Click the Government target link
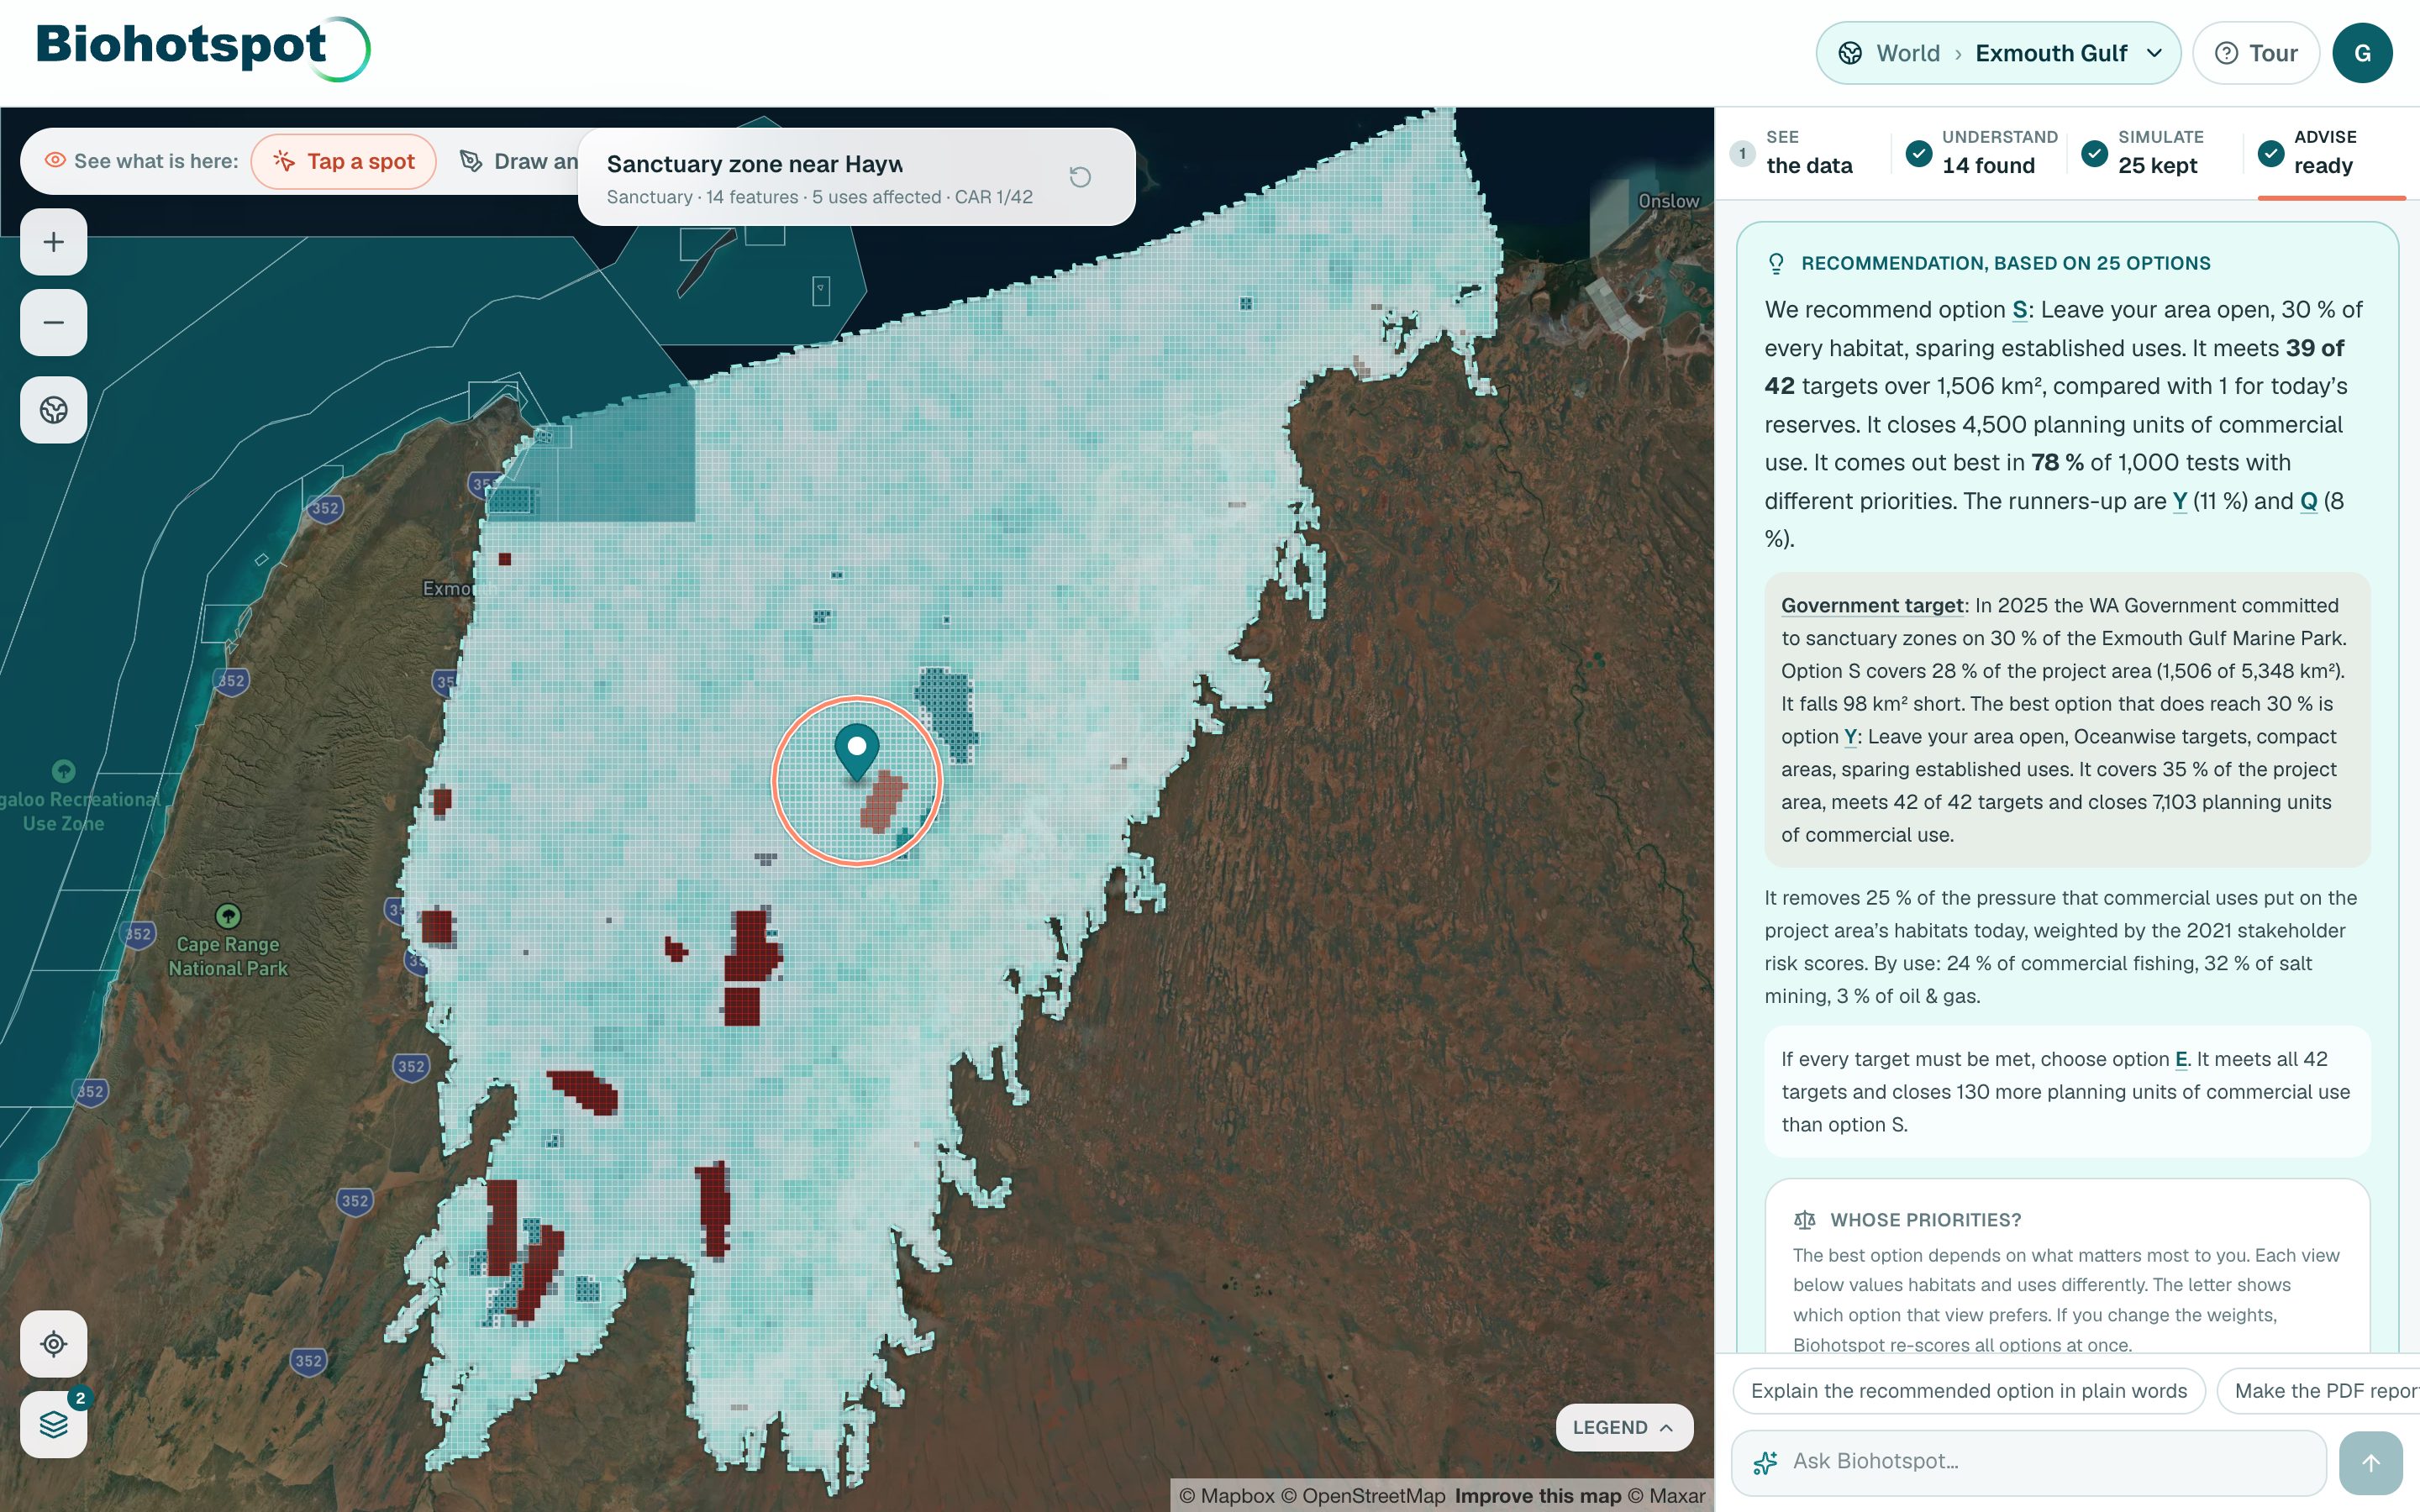This screenshot has height=1512, width=2420. pos(1872,606)
